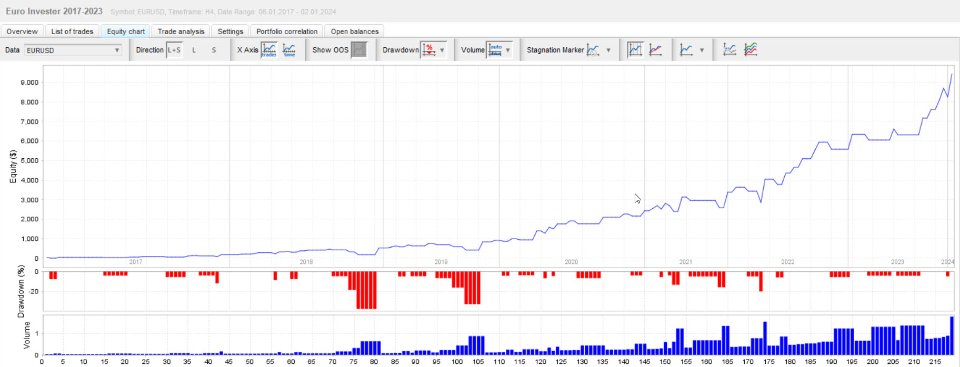Select L (long only) direction
This screenshot has width=960, height=367.
(x=194, y=50)
